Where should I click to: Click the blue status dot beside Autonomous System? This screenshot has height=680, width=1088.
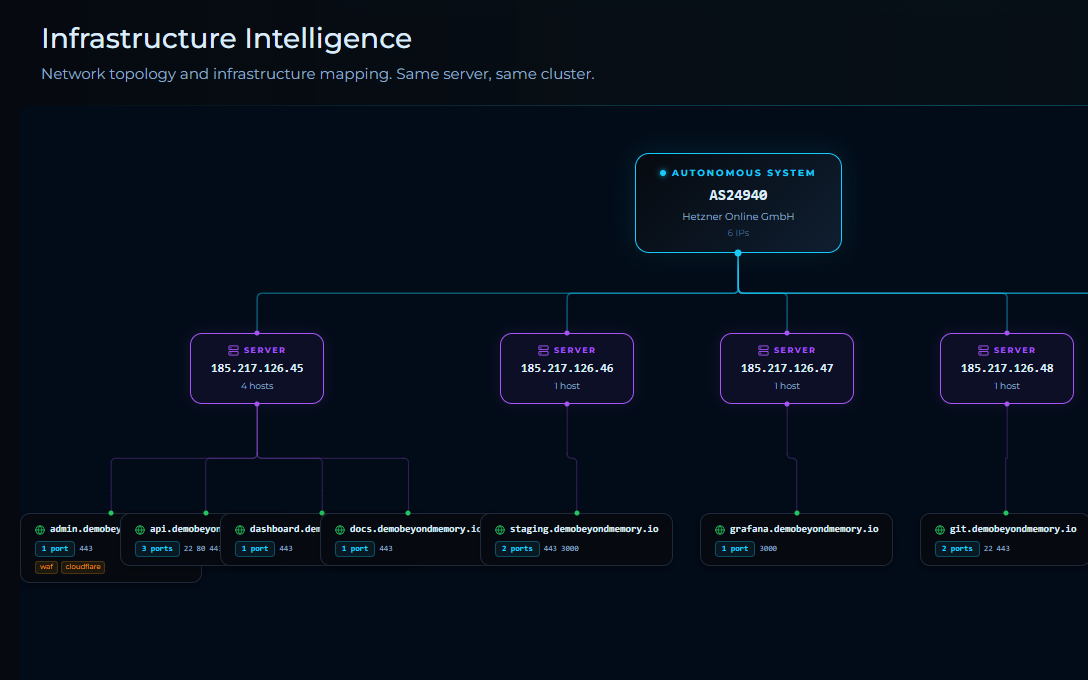coord(663,173)
